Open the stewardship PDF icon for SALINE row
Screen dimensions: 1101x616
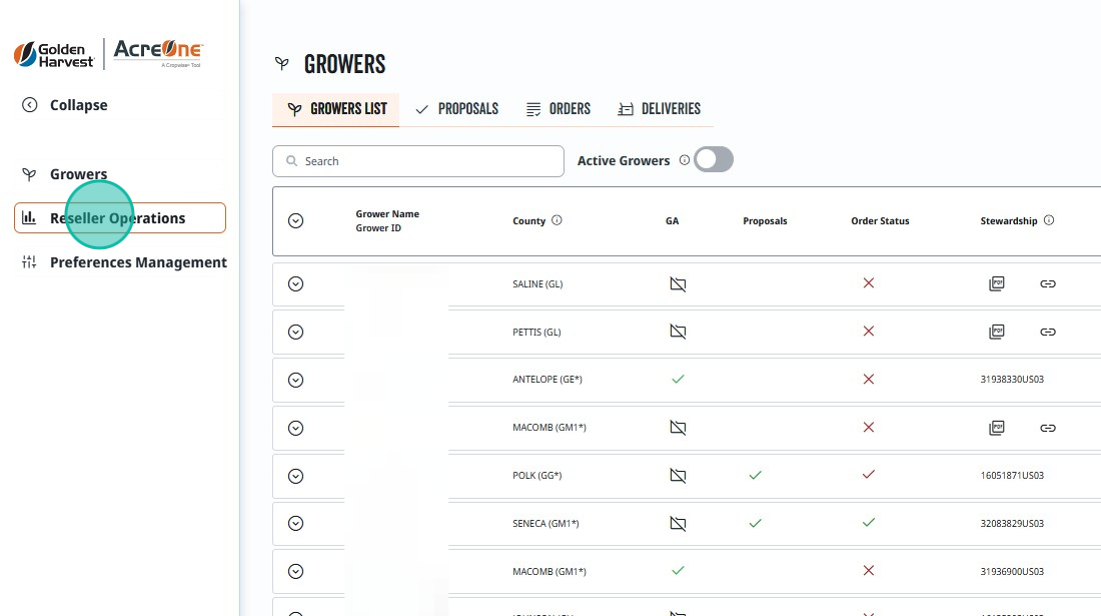(x=996, y=284)
